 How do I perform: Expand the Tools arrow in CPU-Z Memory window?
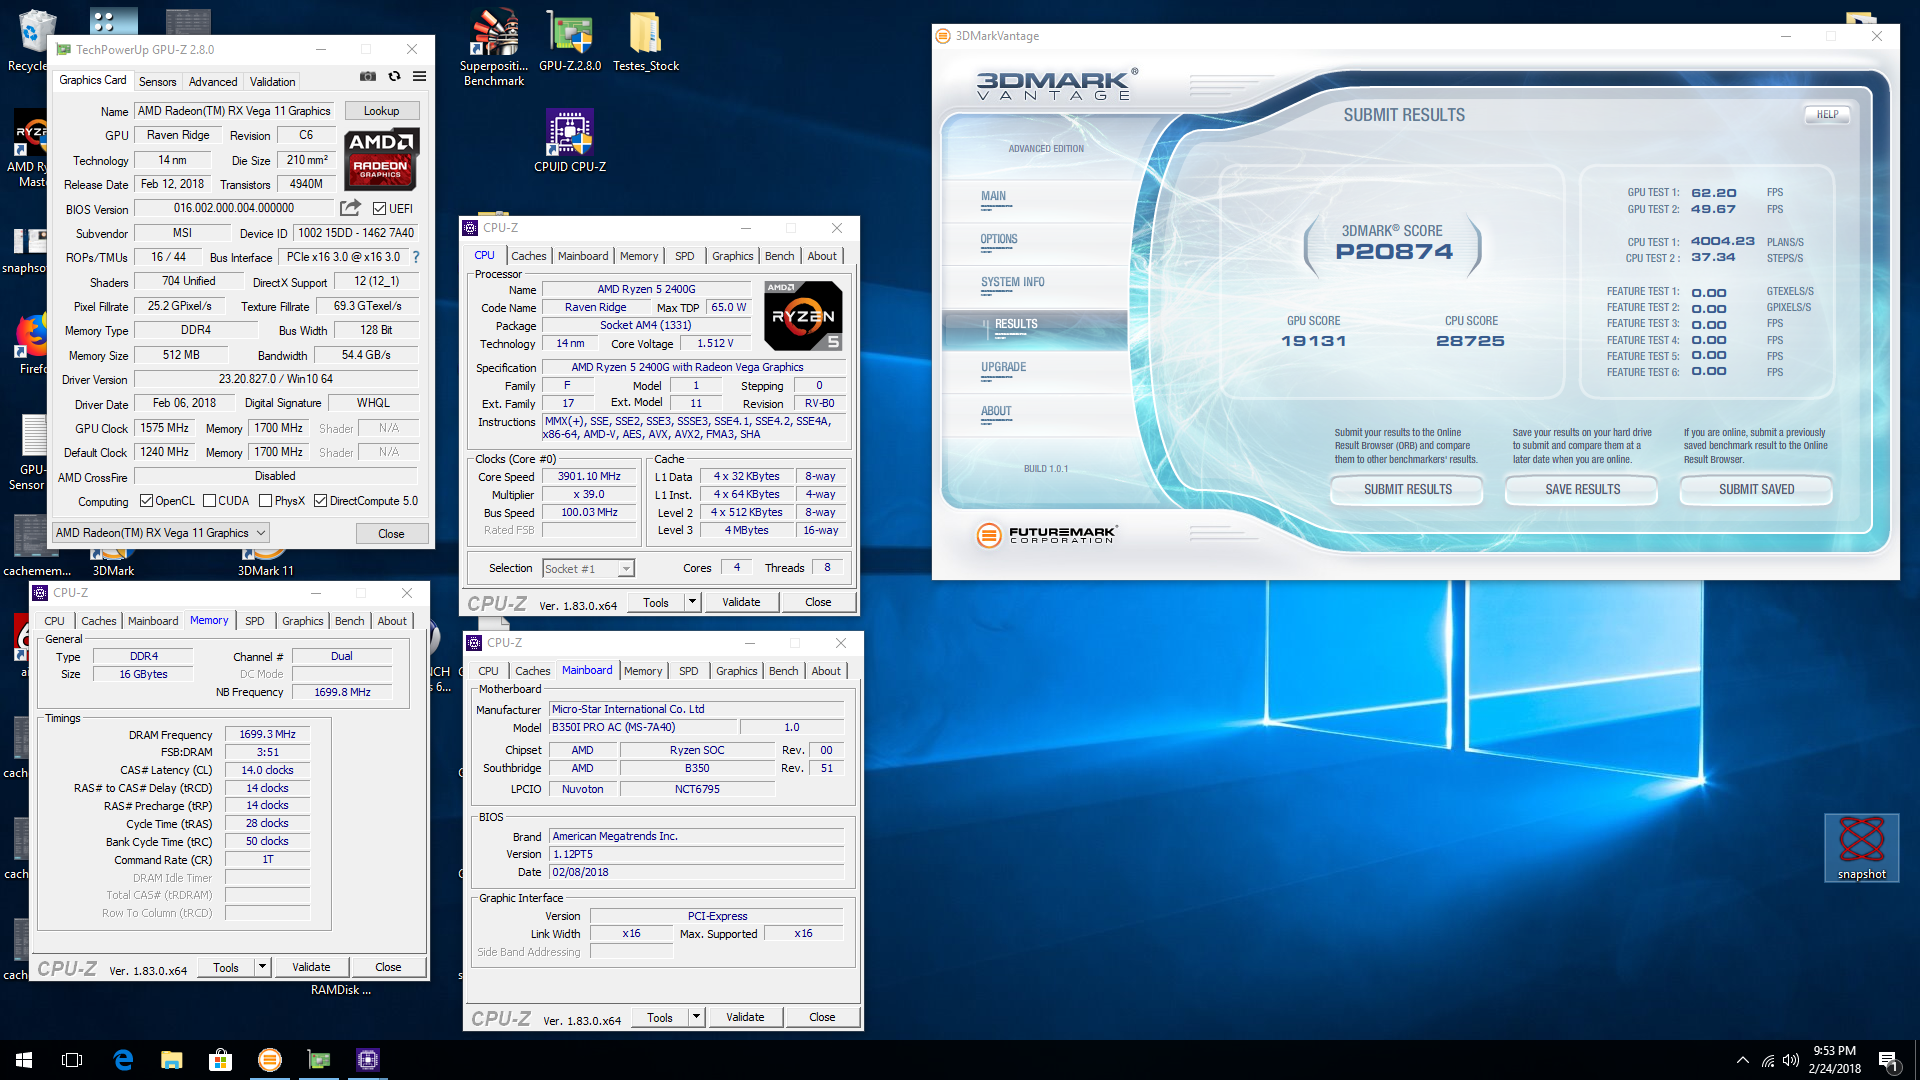(262, 967)
